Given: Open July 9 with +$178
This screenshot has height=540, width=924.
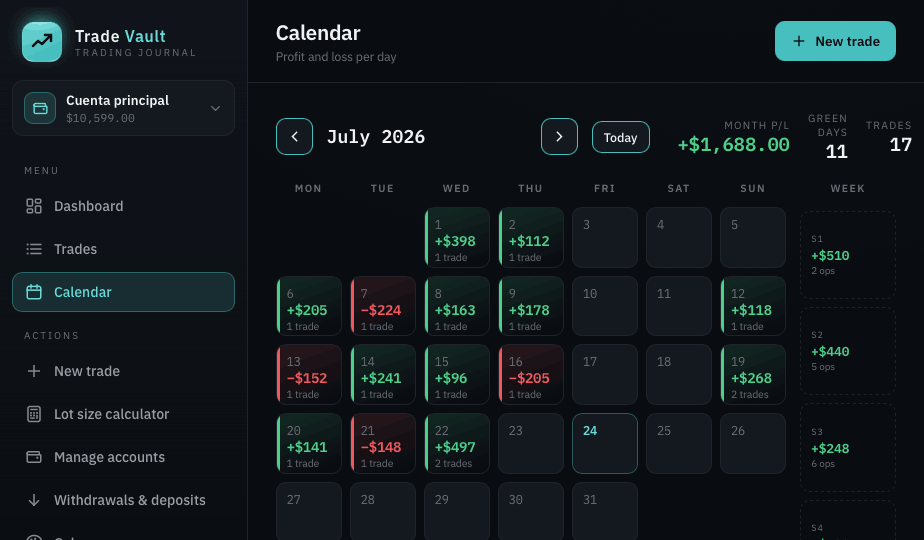Looking at the screenshot, I should click(531, 307).
